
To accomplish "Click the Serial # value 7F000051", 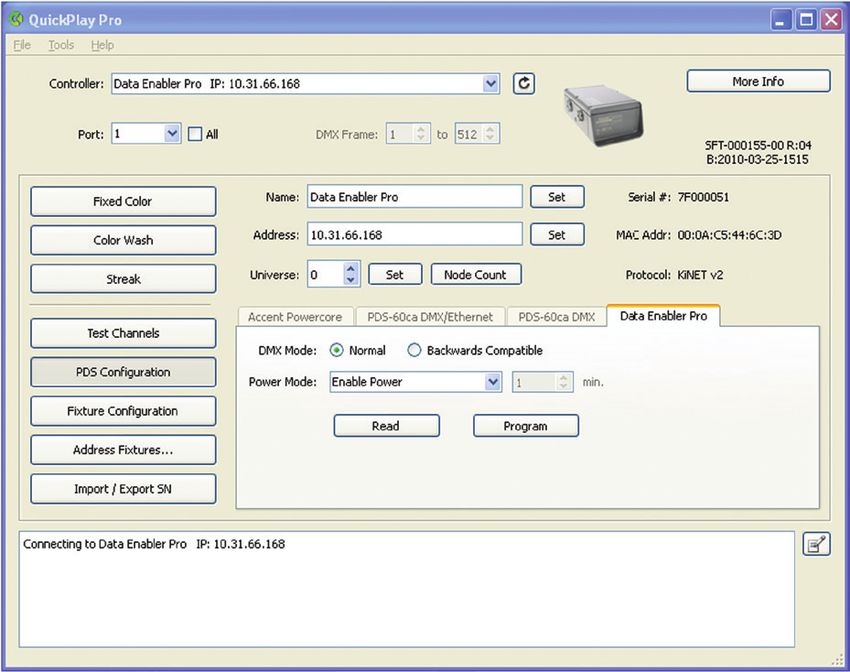I will pos(703,197).
